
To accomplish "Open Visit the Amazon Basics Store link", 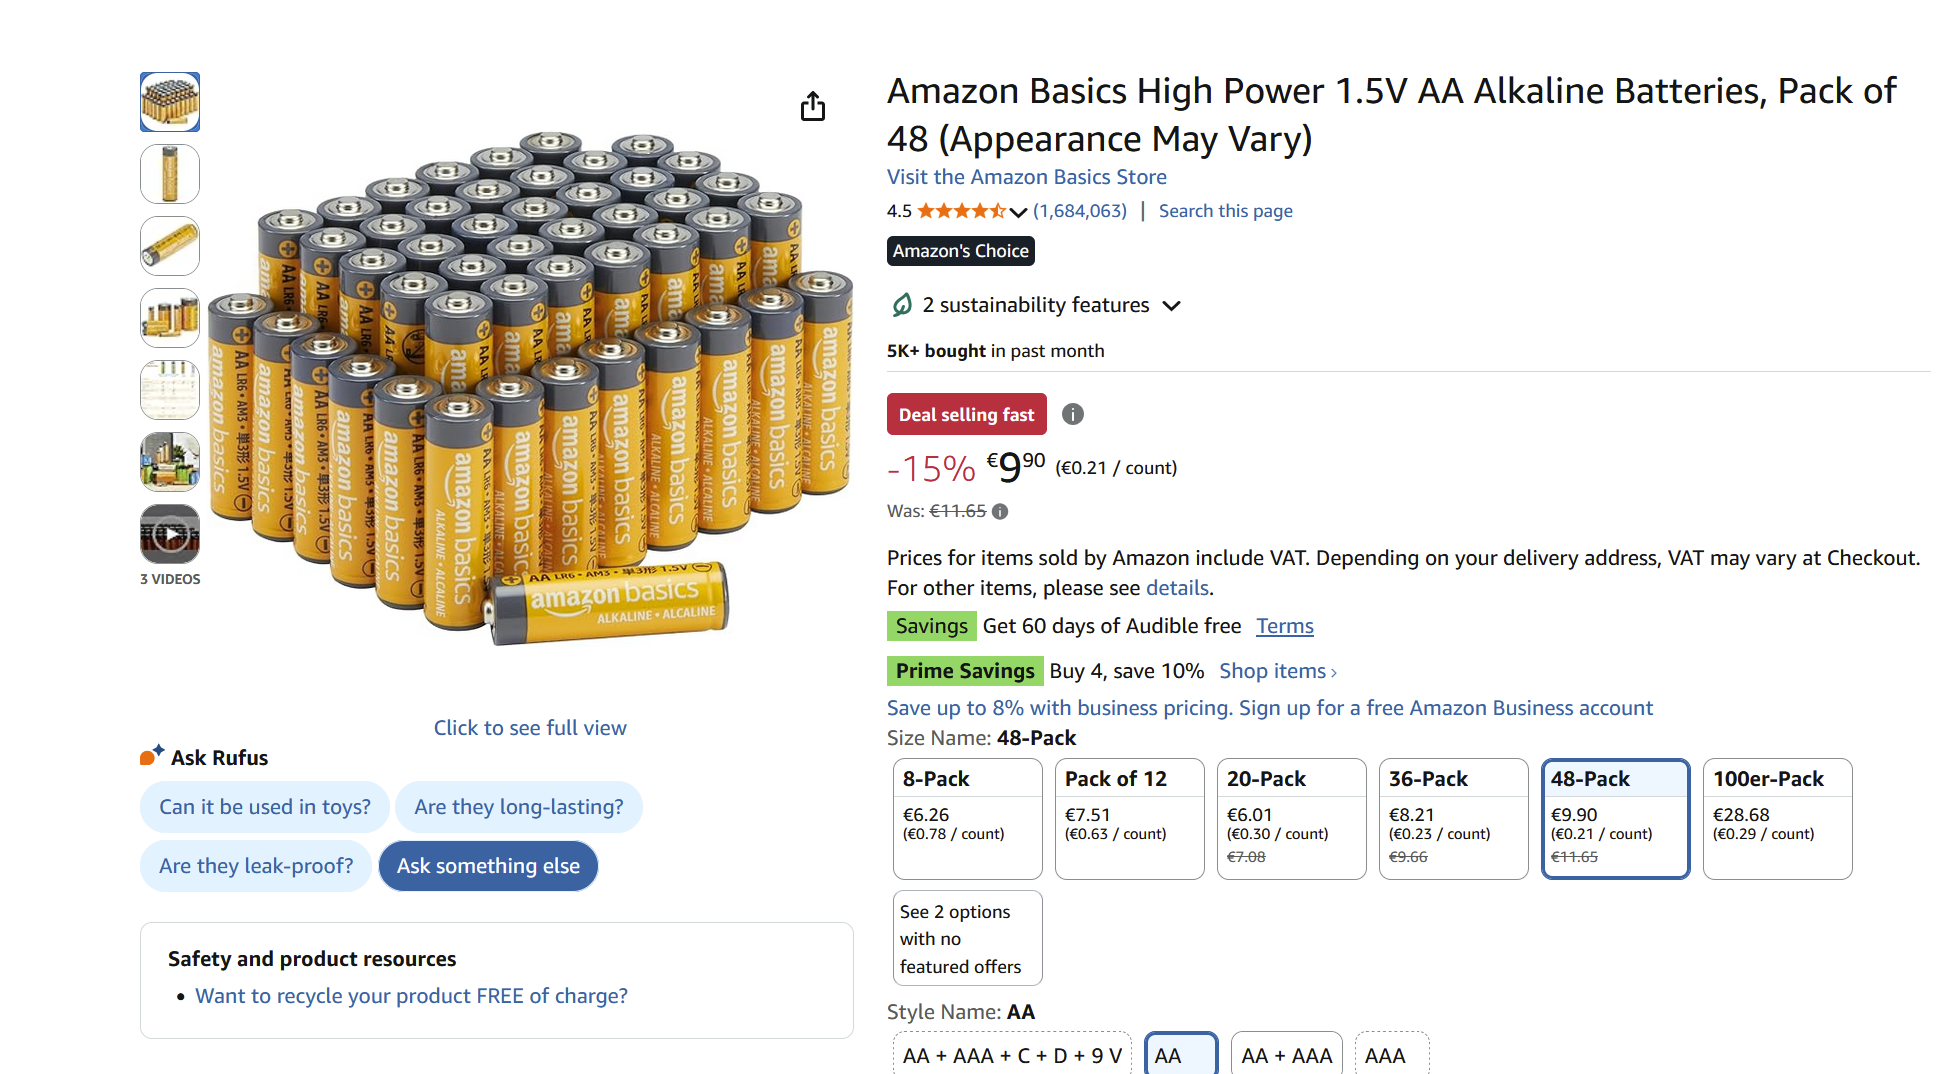I will point(1026,177).
